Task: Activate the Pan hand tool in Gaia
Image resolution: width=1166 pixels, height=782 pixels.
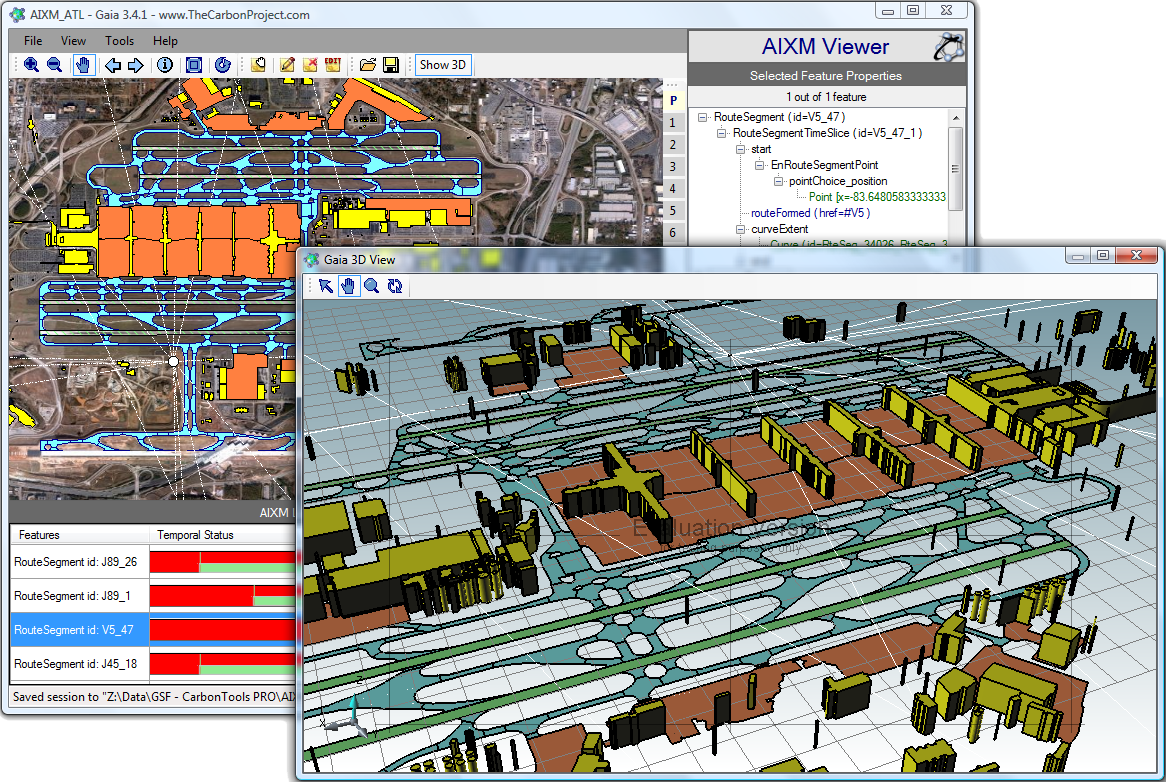Action: click(84, 65)
